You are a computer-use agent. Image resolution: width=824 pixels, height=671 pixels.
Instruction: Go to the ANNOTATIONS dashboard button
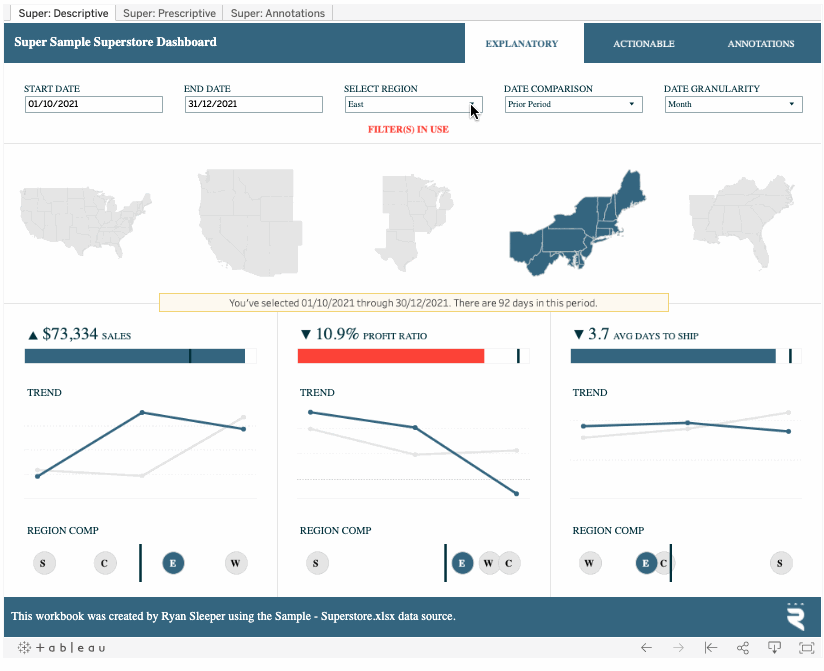[761, 44]
